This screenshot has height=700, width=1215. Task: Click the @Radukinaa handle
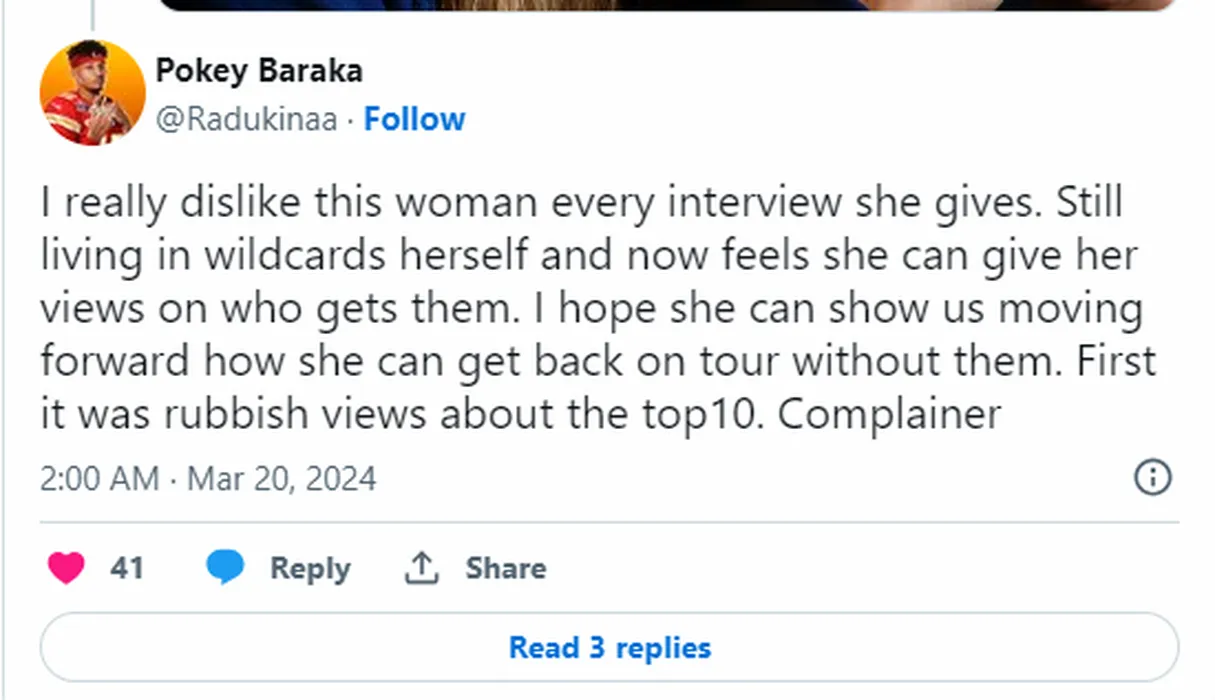[246, 119]
